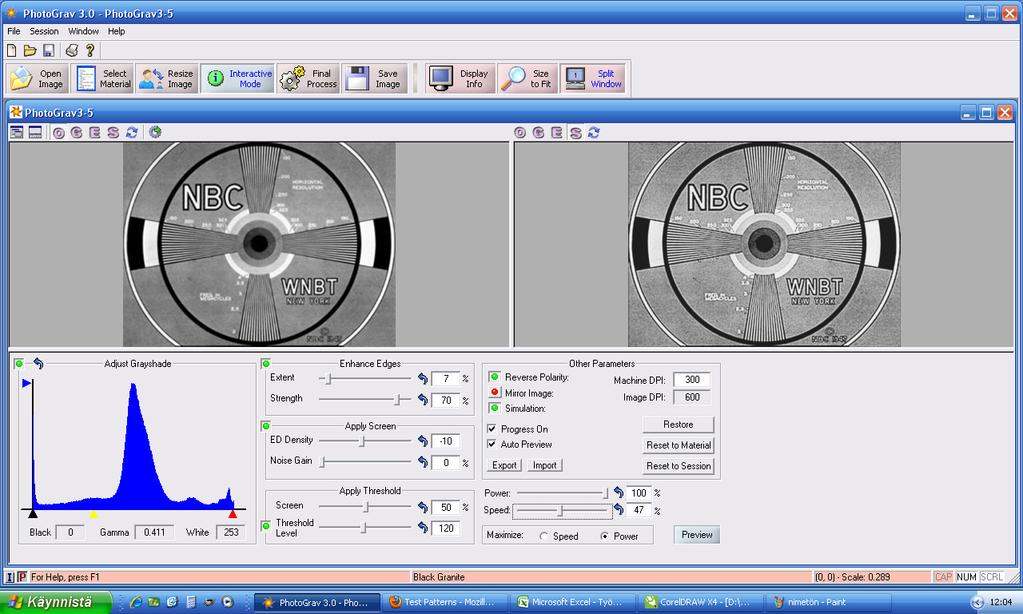The height and width of the screenshot is (614, 1023).
Task: Select the Maximize Power radio button
Action: coord(605,536)
